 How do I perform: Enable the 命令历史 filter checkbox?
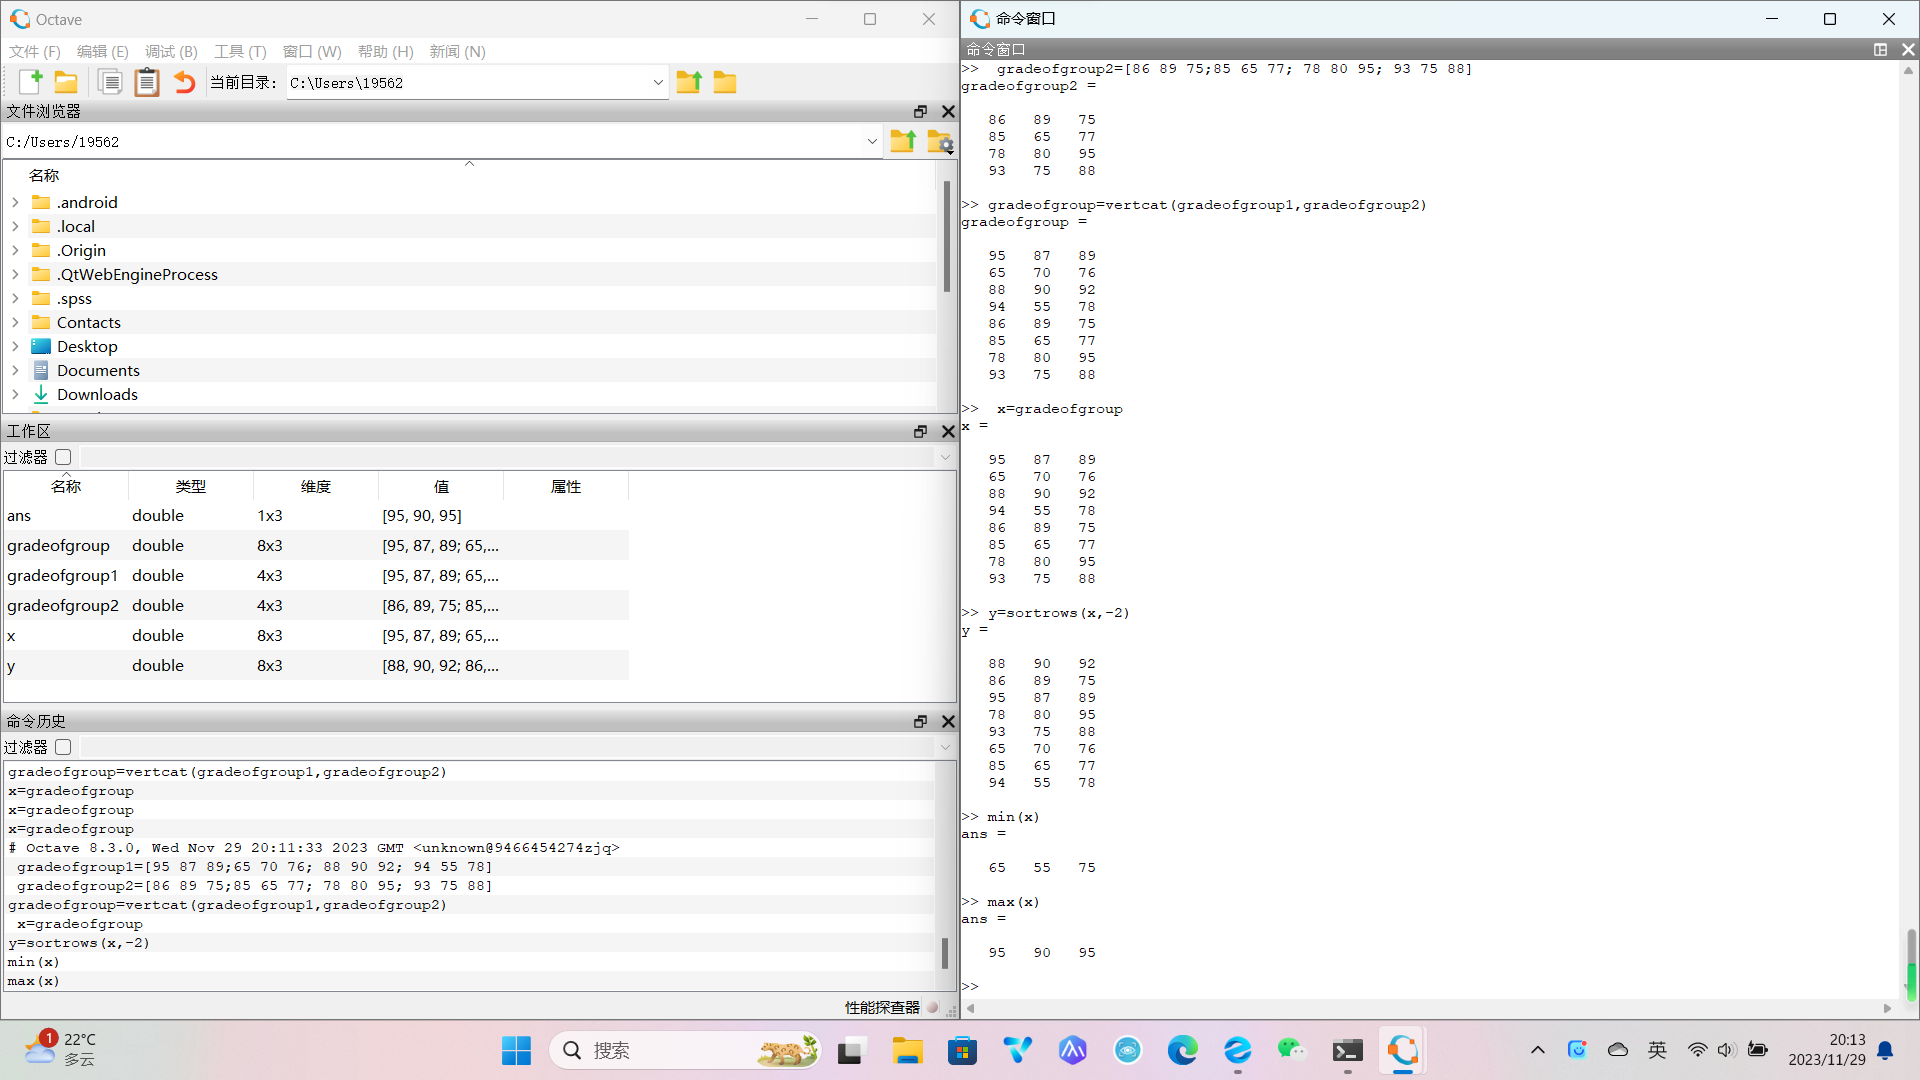coord(63,747)
